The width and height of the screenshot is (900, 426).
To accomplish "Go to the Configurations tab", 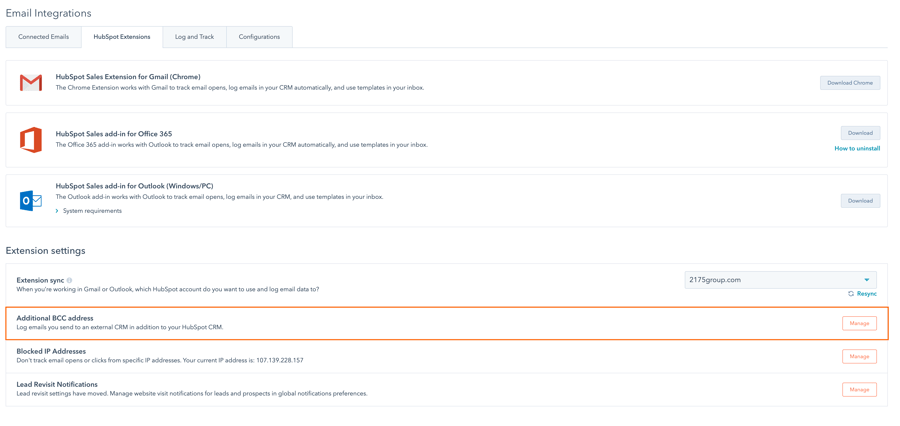I will (x=259, y=37).
